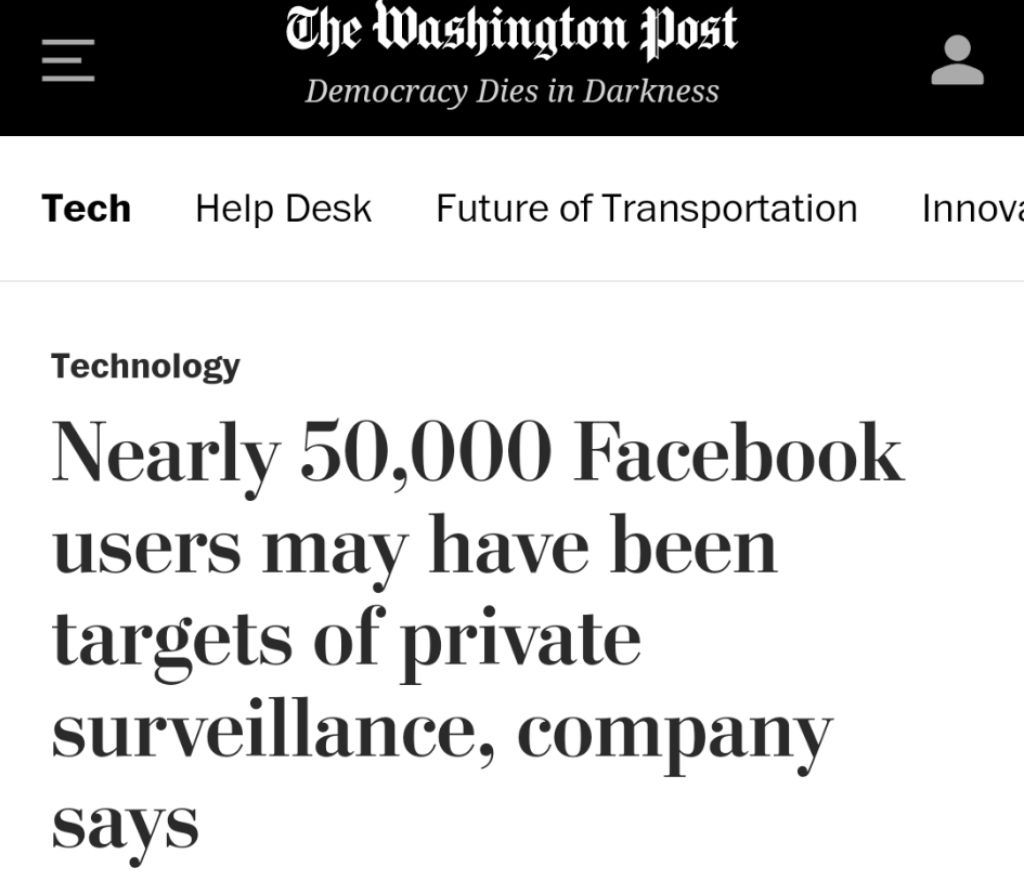Select the partially visible Innovations tab
The image size is (1024, 878).
point(971,209)
